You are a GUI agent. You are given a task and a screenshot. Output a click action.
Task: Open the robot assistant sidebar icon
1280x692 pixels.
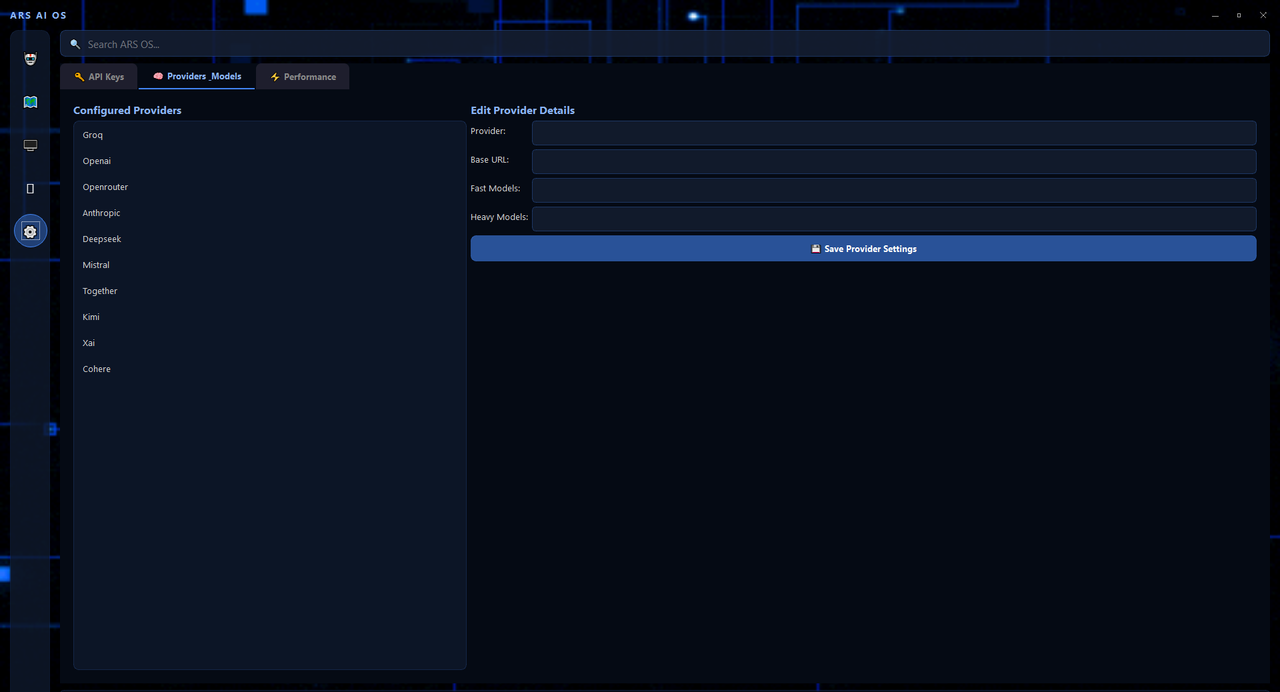30,58
